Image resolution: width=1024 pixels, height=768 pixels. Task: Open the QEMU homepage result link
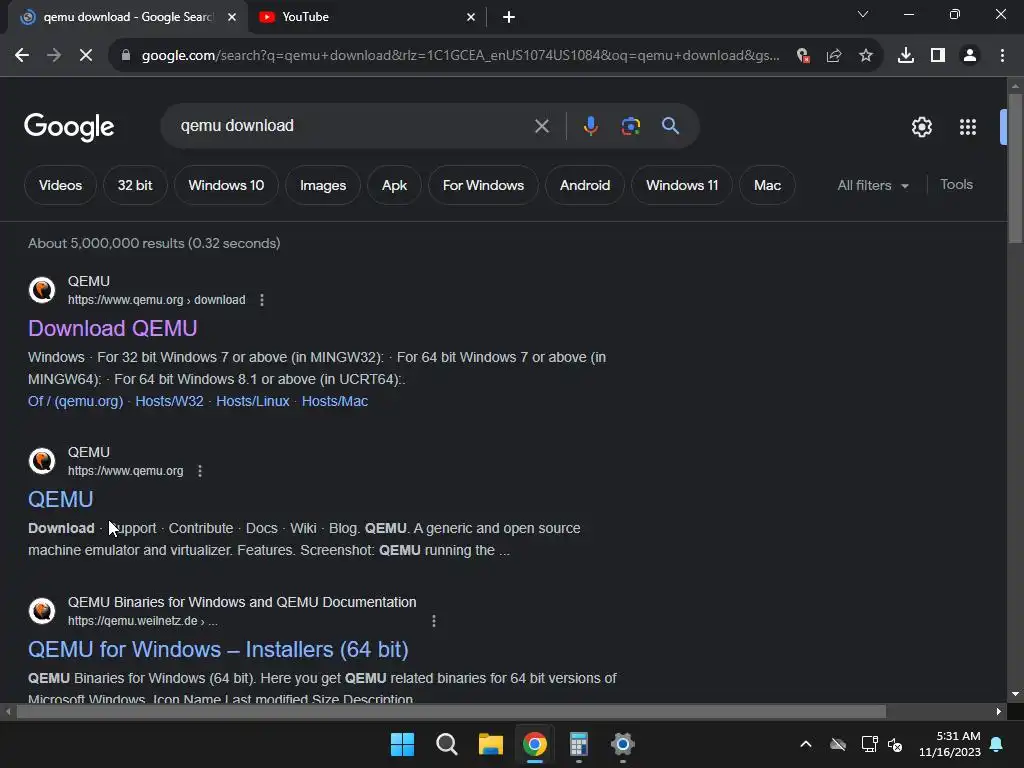point(61,500)
